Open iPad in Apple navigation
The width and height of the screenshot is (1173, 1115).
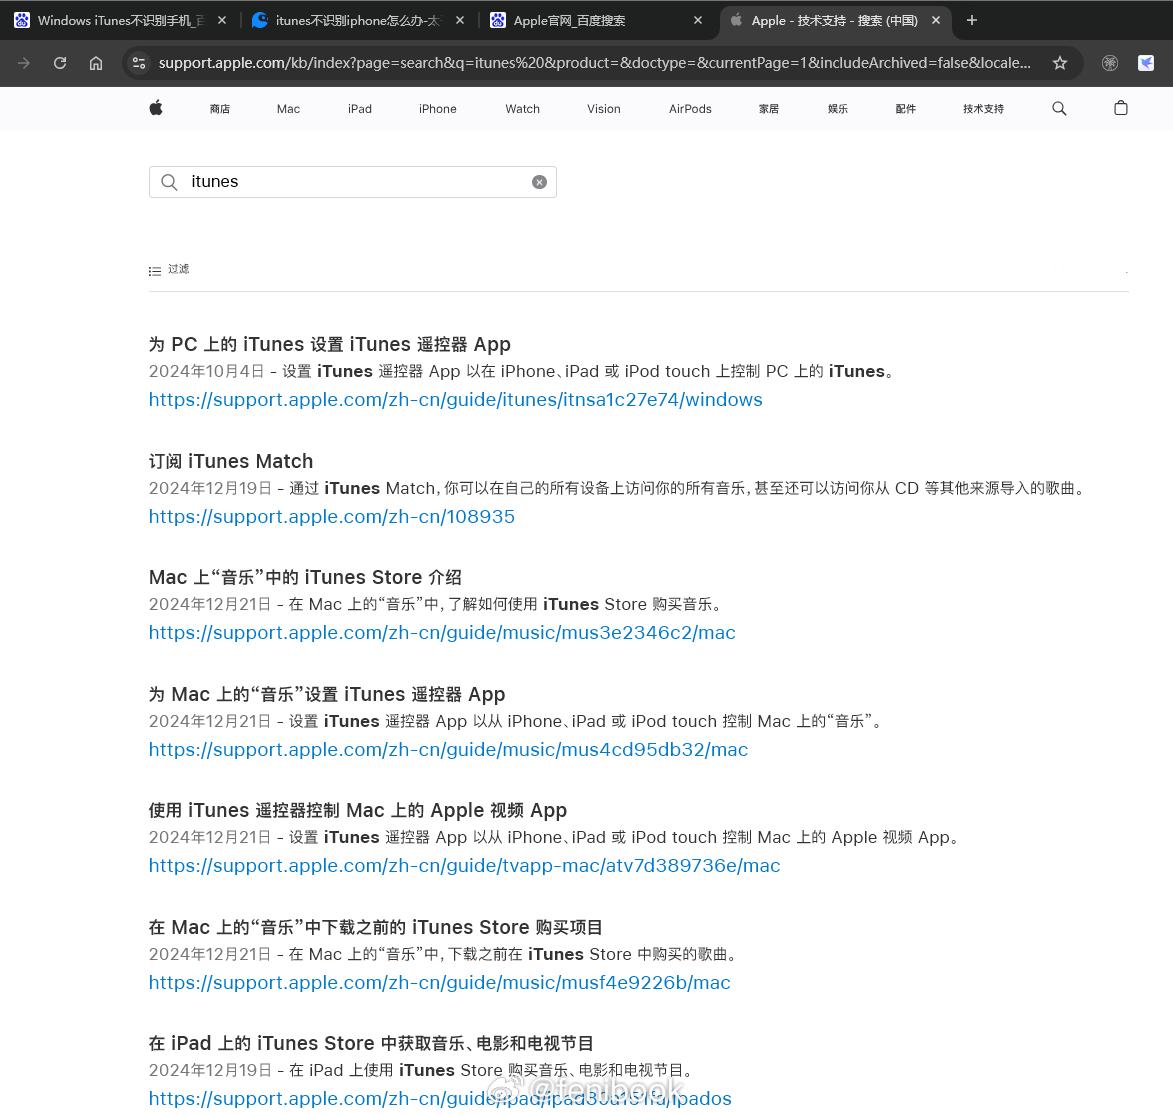360,109
